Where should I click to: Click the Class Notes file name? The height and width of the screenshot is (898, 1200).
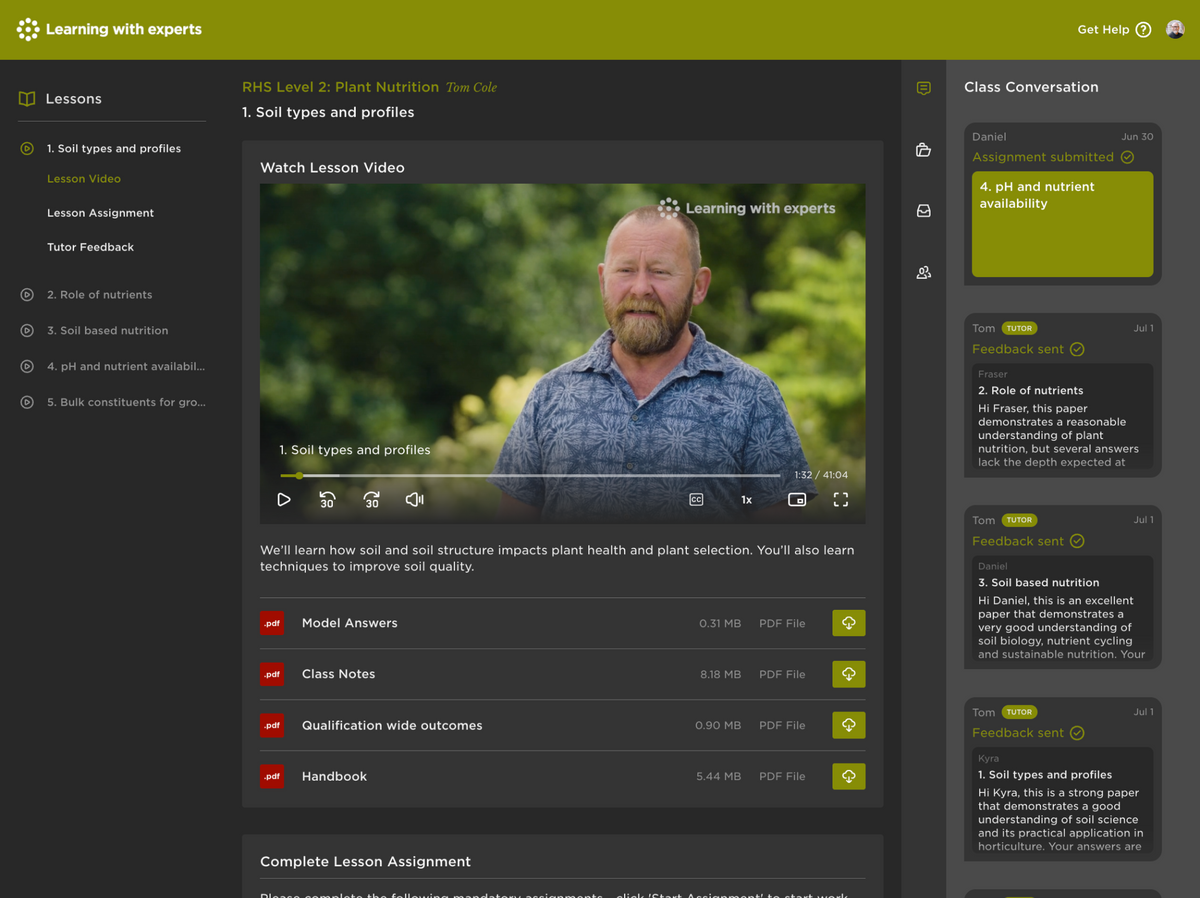click(x=339, y=674)
